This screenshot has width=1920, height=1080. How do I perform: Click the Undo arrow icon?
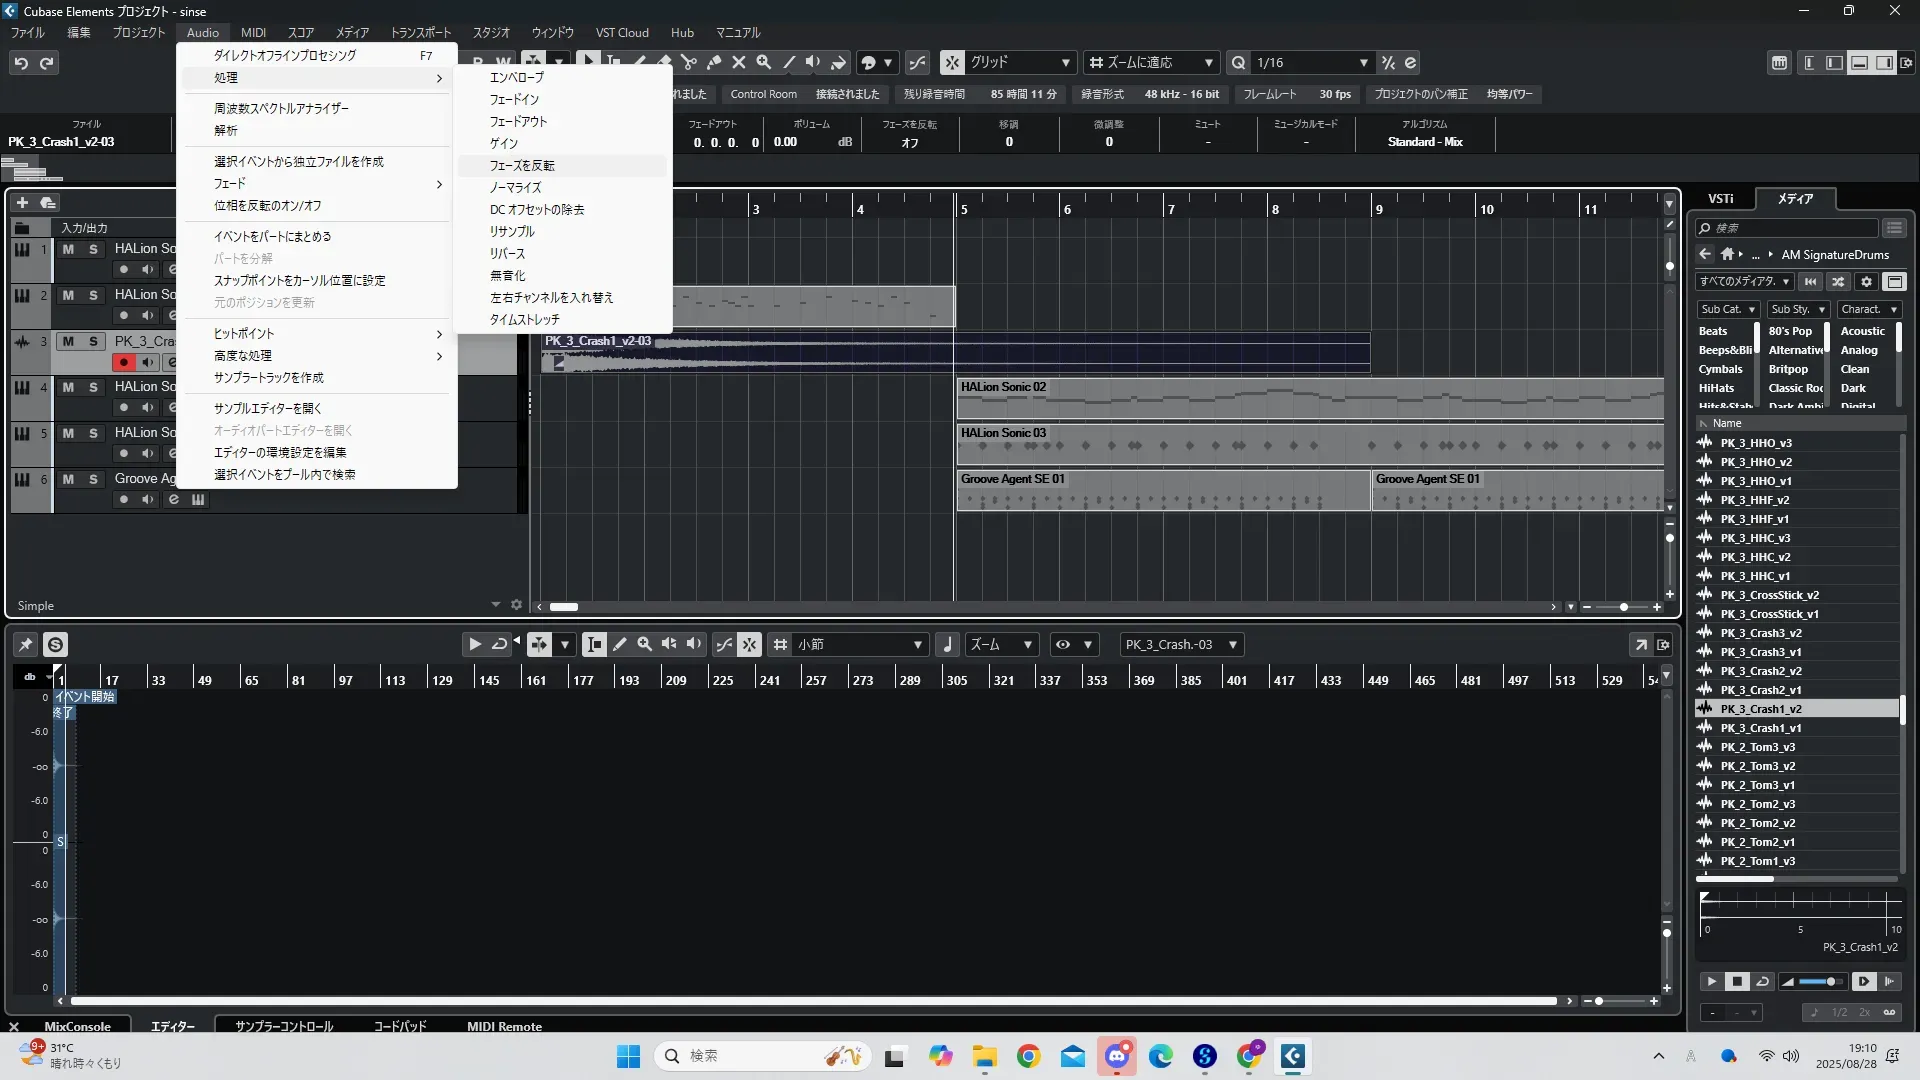pos(21,63)
